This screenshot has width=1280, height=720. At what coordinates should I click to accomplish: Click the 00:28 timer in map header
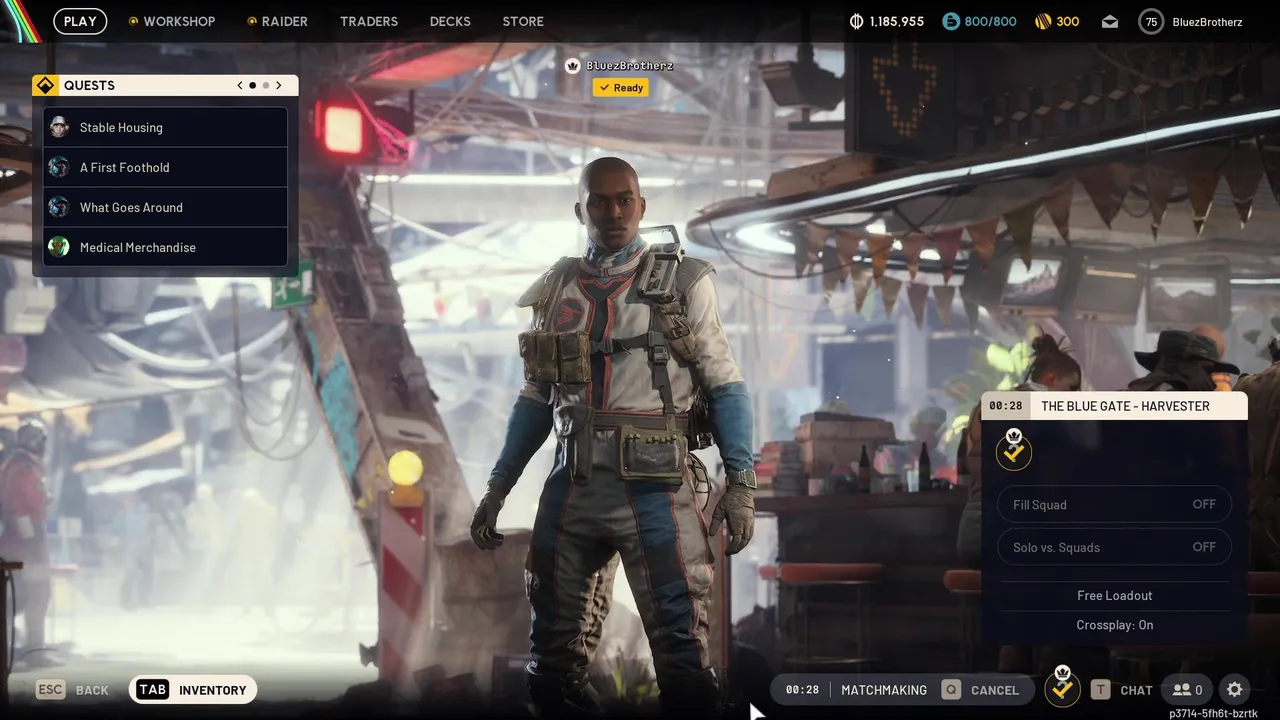click(1006, 406)
